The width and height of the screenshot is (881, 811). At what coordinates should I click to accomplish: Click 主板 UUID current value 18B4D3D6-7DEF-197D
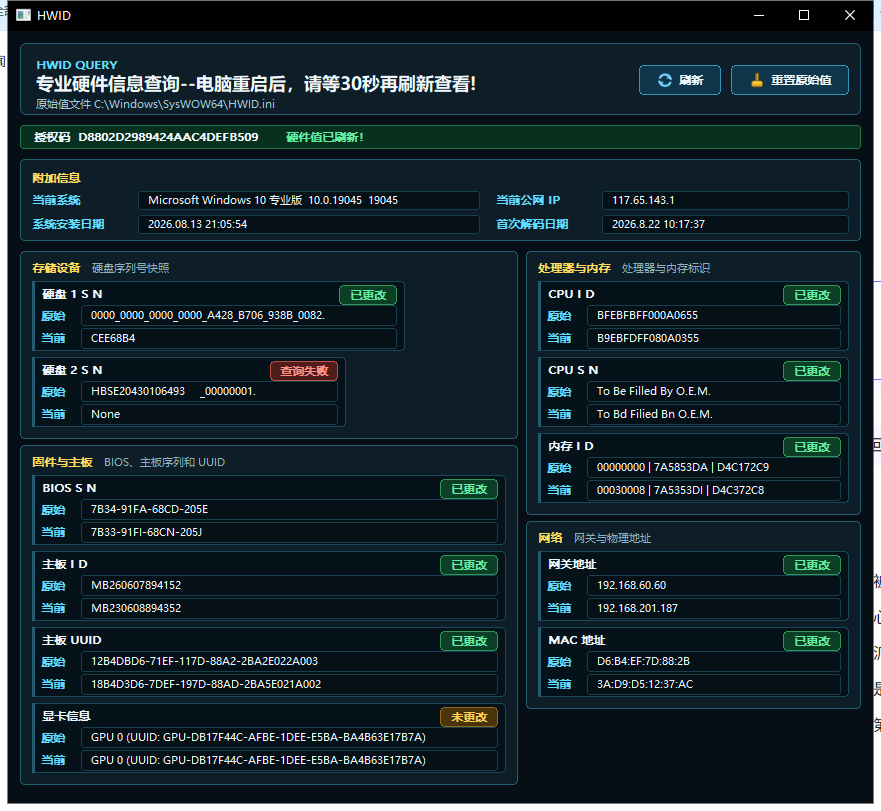click(289, 684)
